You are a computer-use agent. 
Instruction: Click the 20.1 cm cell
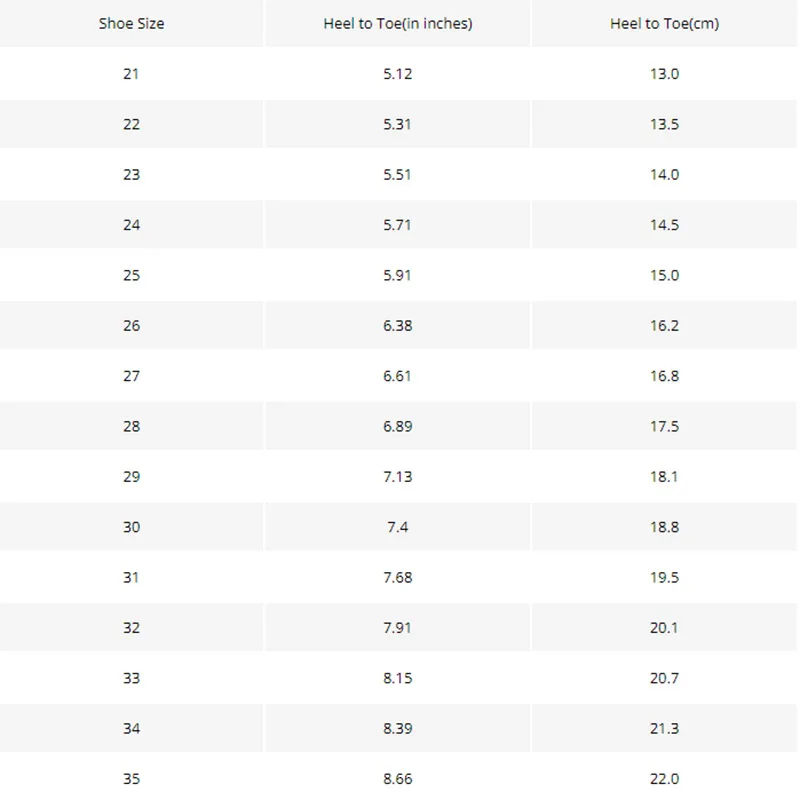click(664, 627)
